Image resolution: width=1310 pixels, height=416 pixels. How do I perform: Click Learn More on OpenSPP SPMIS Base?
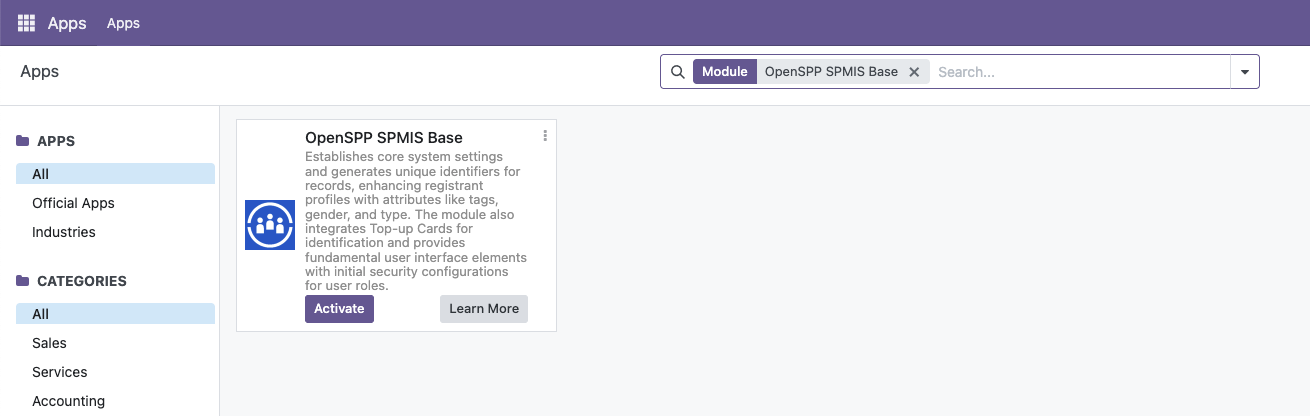pos(484,309)
